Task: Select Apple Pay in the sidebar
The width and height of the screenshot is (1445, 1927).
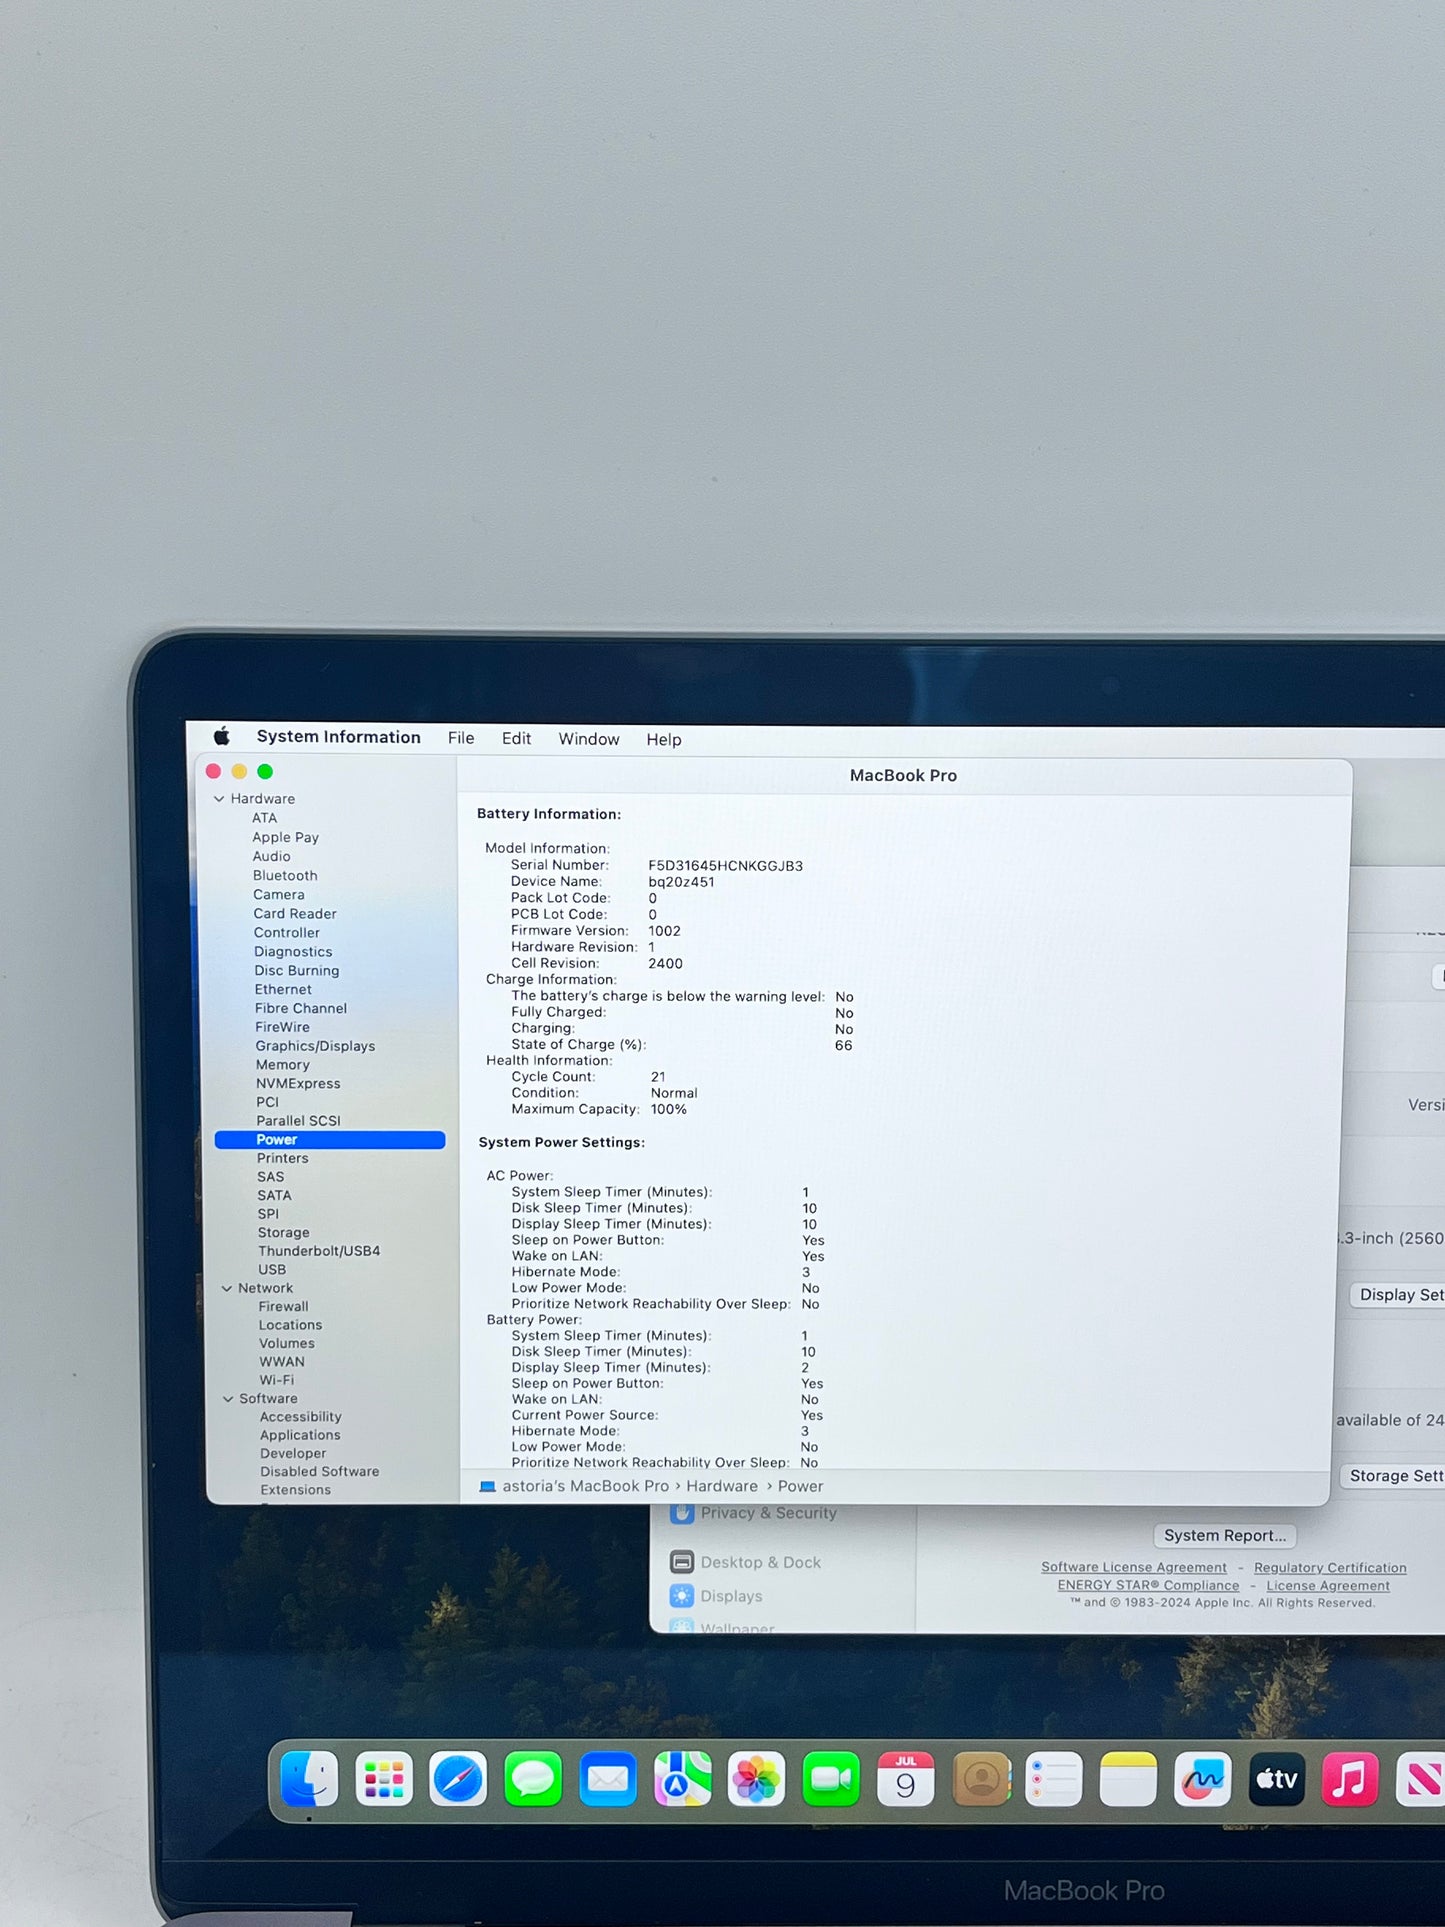Action: pos(285,838)
